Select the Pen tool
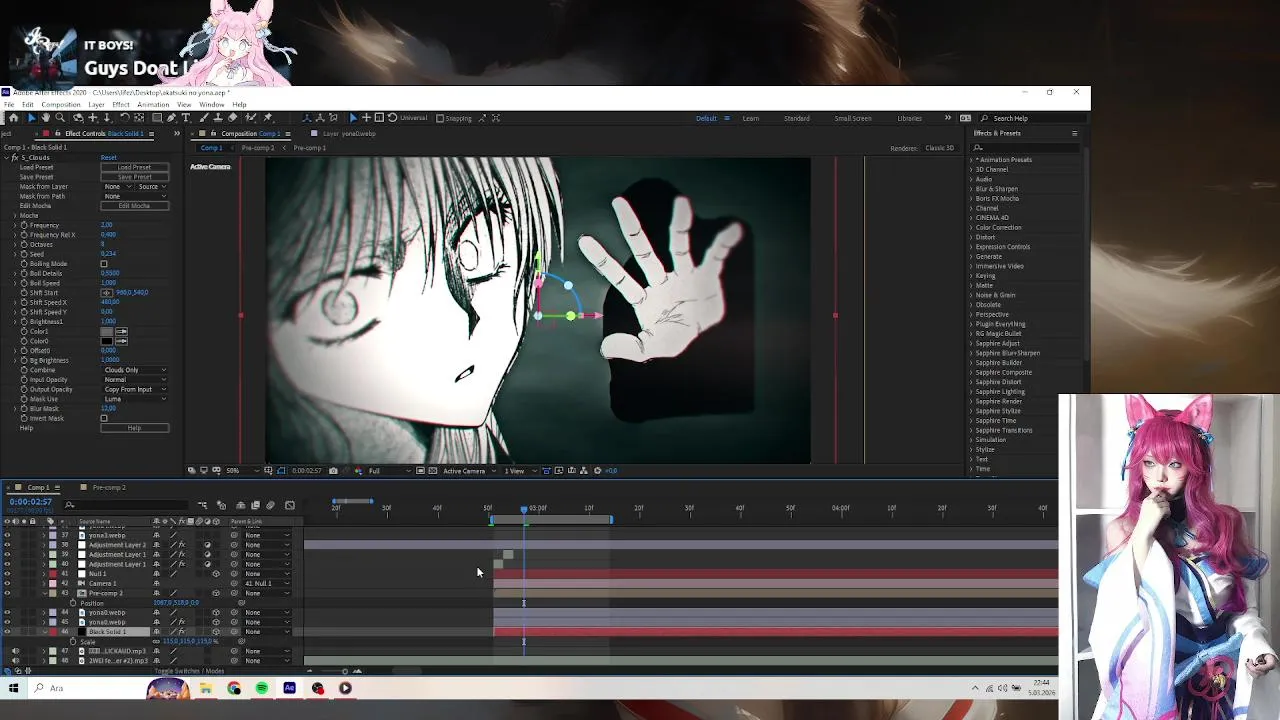 tap(171, 118)
